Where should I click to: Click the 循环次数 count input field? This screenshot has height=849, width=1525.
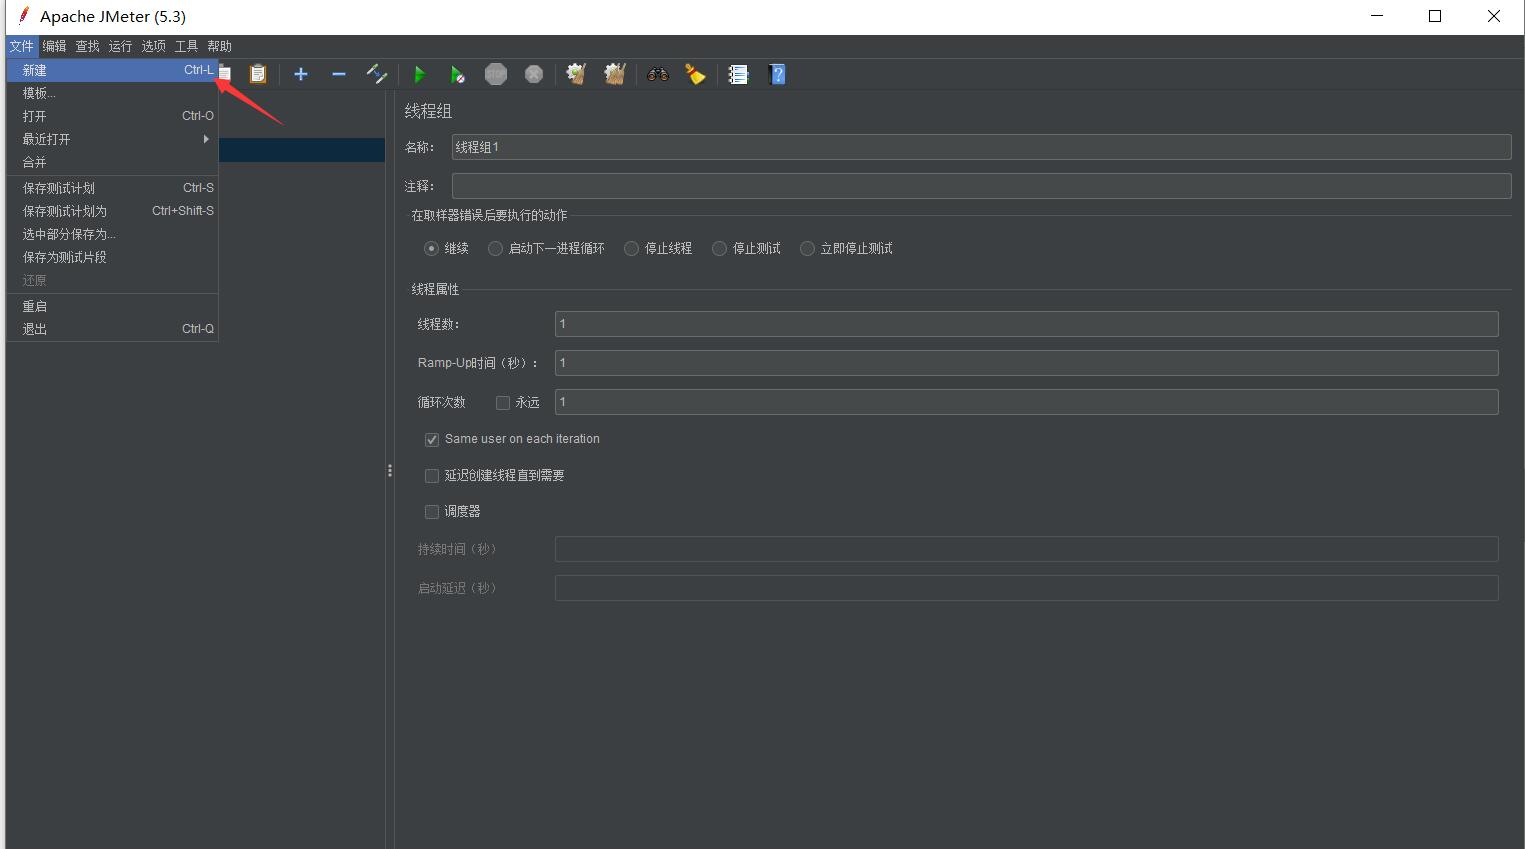(1026, 402)
